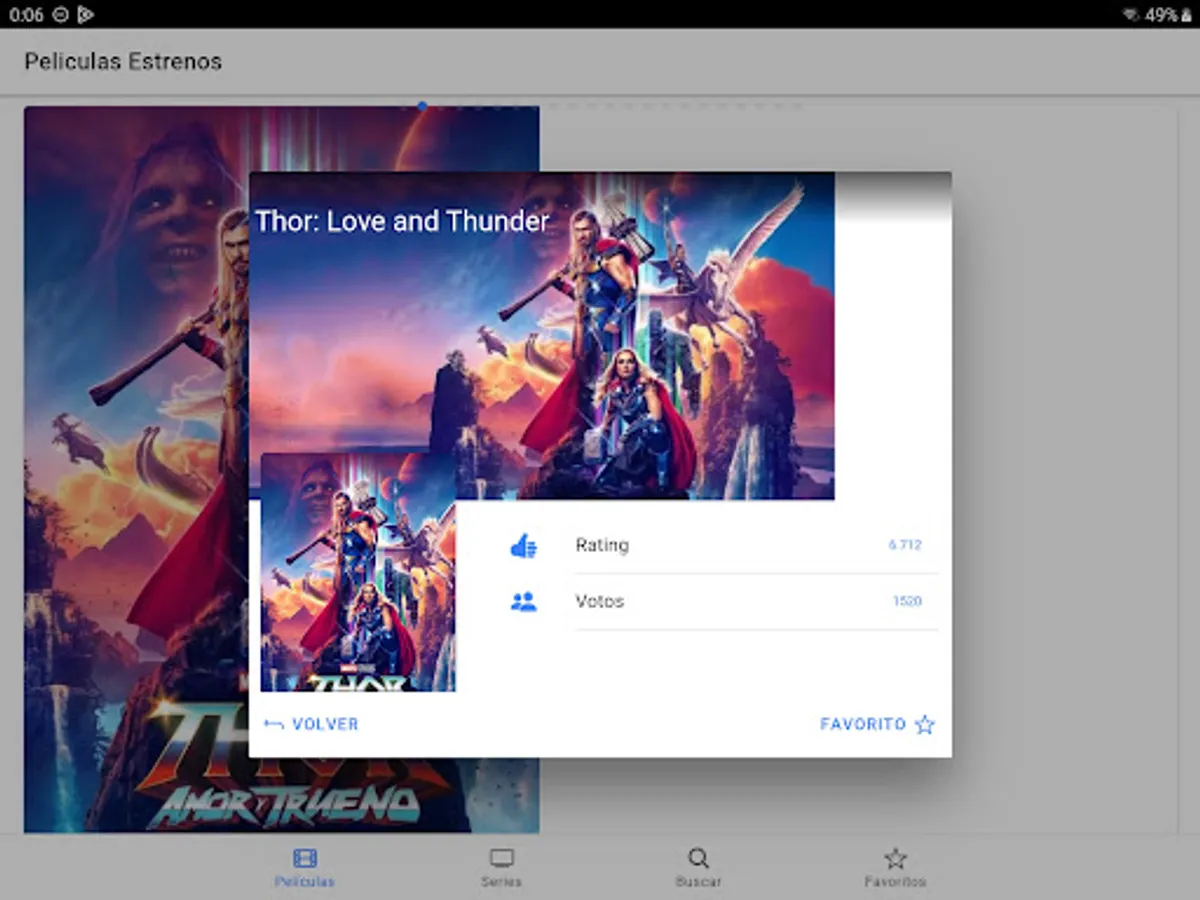The height and width of the screenshot is (900, 1200).
Task: Click the Volver back arrow icon
Action: (x=273, y=725)
